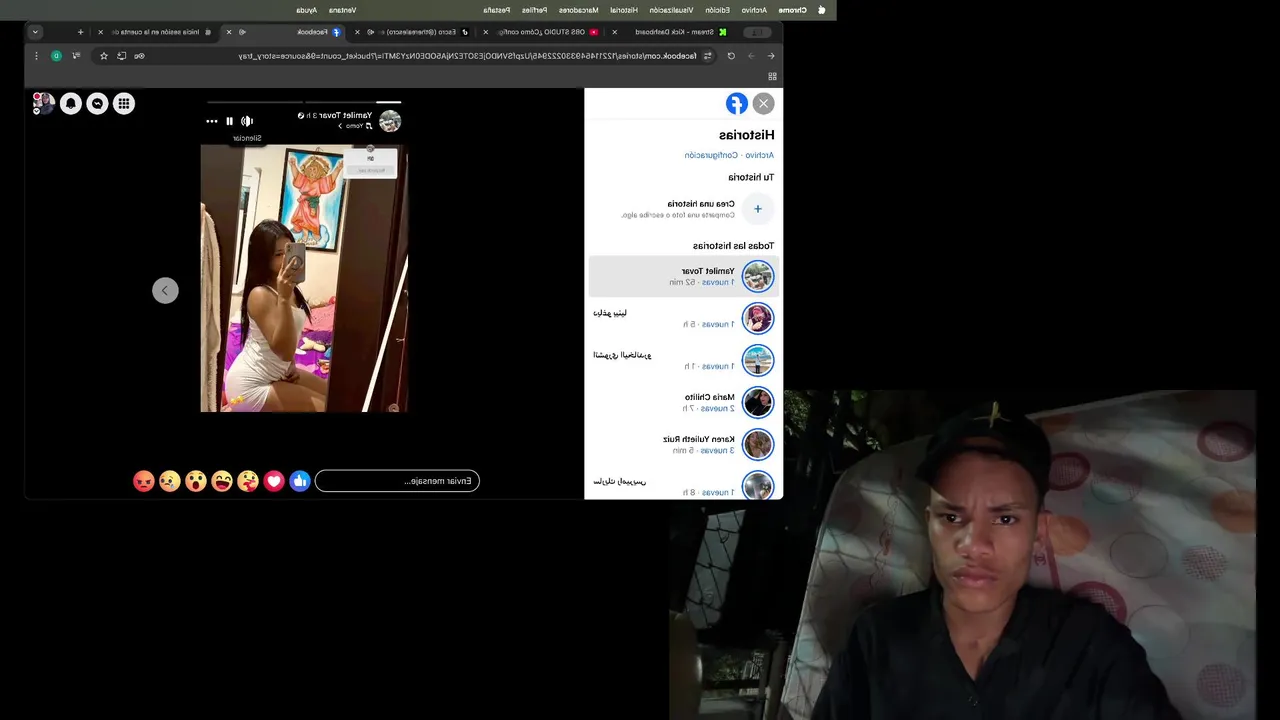This screenshot has height=720, width=1280.
Task: Expand the tab search dropdown arrow
Action: 35,32
